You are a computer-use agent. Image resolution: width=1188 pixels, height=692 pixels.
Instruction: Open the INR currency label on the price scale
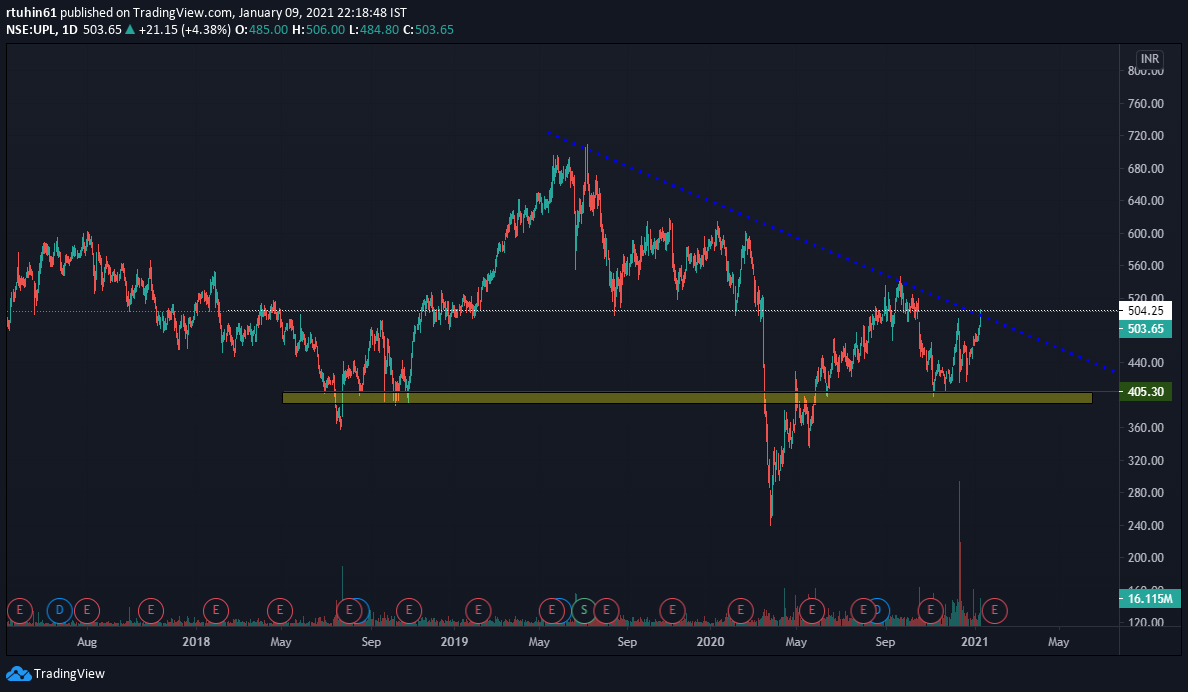pos(1149,58)
